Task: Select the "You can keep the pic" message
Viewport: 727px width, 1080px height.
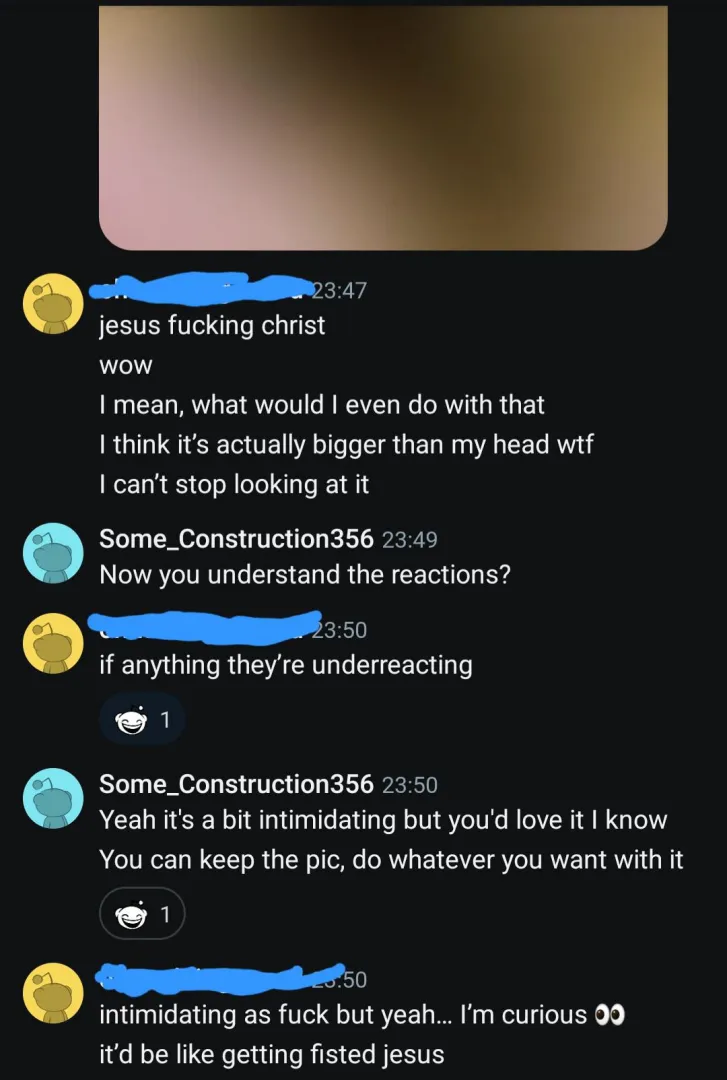Action: tap(391, 859)
